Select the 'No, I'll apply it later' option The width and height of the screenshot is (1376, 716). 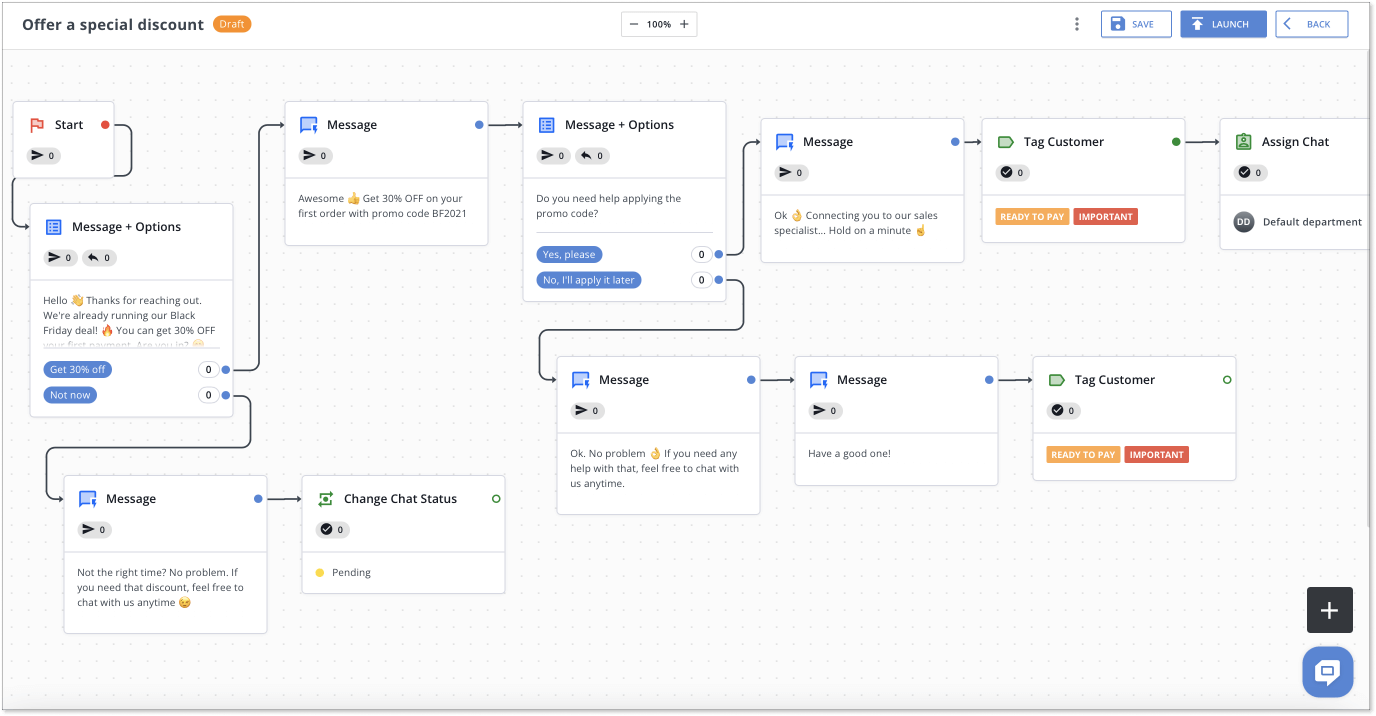588,280
